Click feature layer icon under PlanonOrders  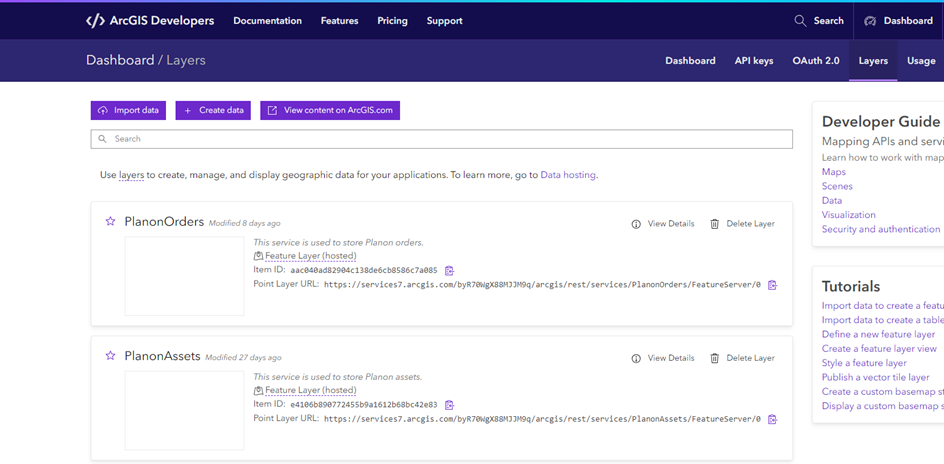258,256
